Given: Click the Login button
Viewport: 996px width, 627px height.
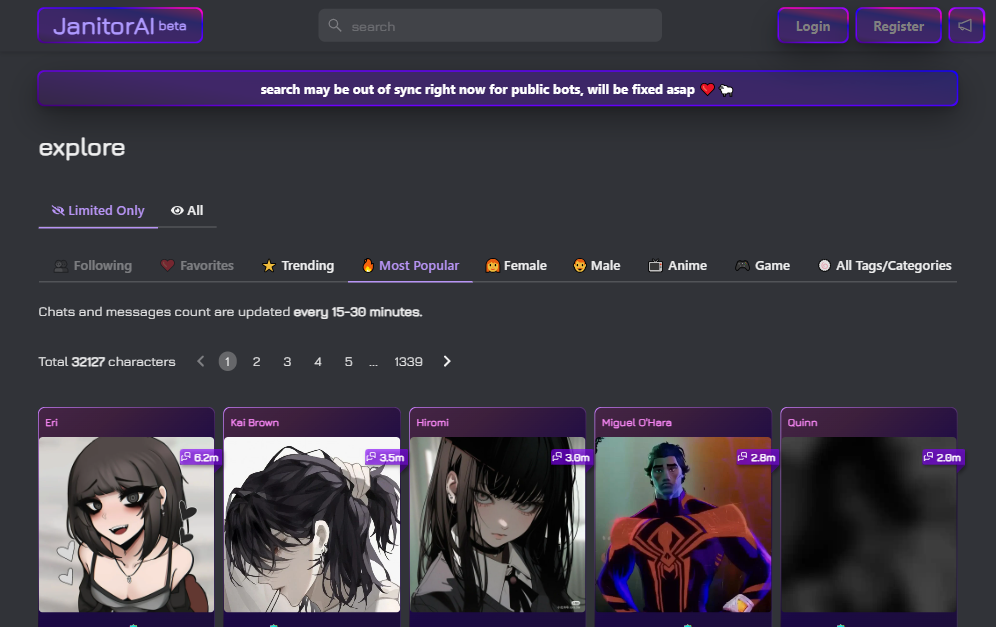Looking at the screenshot, I should pos(813,25).
